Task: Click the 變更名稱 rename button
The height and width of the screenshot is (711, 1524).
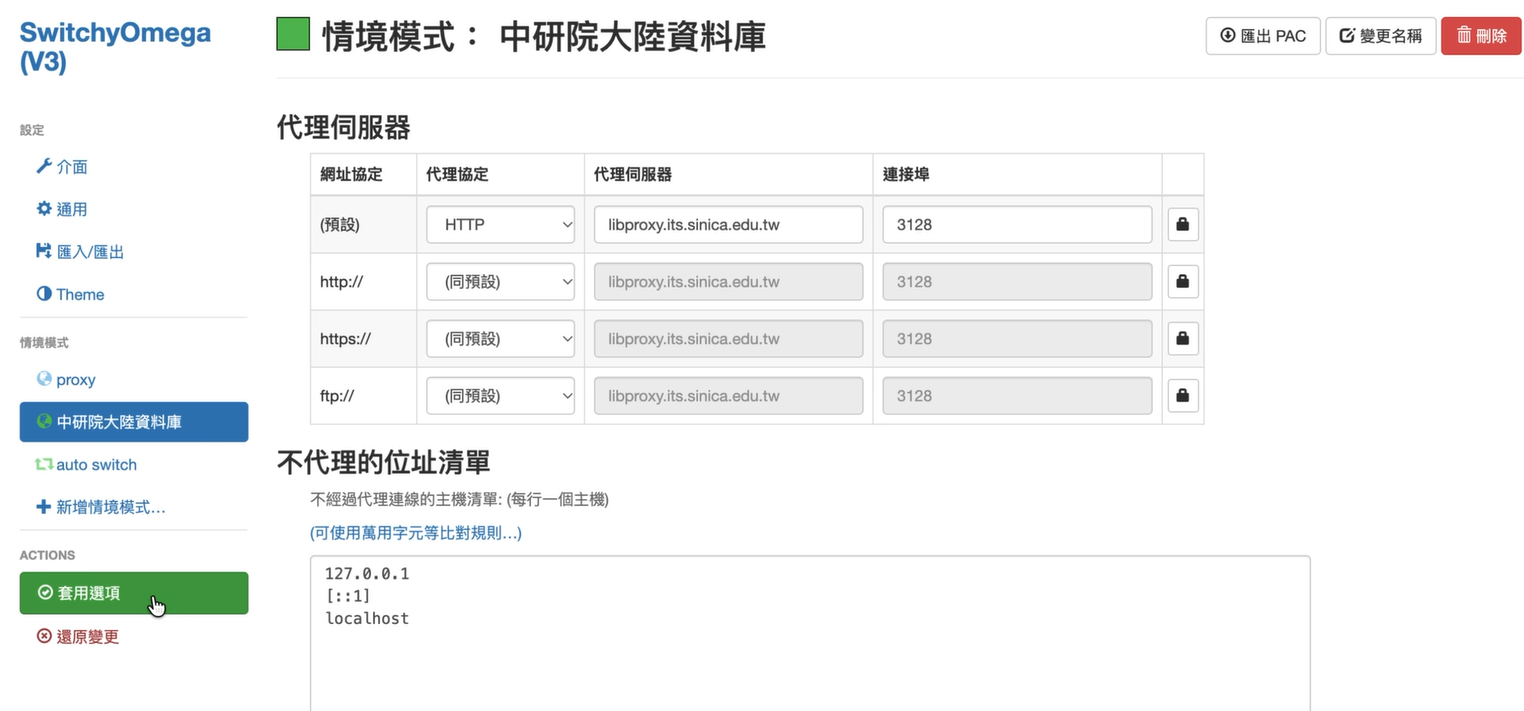Action: pos(1380,36)
